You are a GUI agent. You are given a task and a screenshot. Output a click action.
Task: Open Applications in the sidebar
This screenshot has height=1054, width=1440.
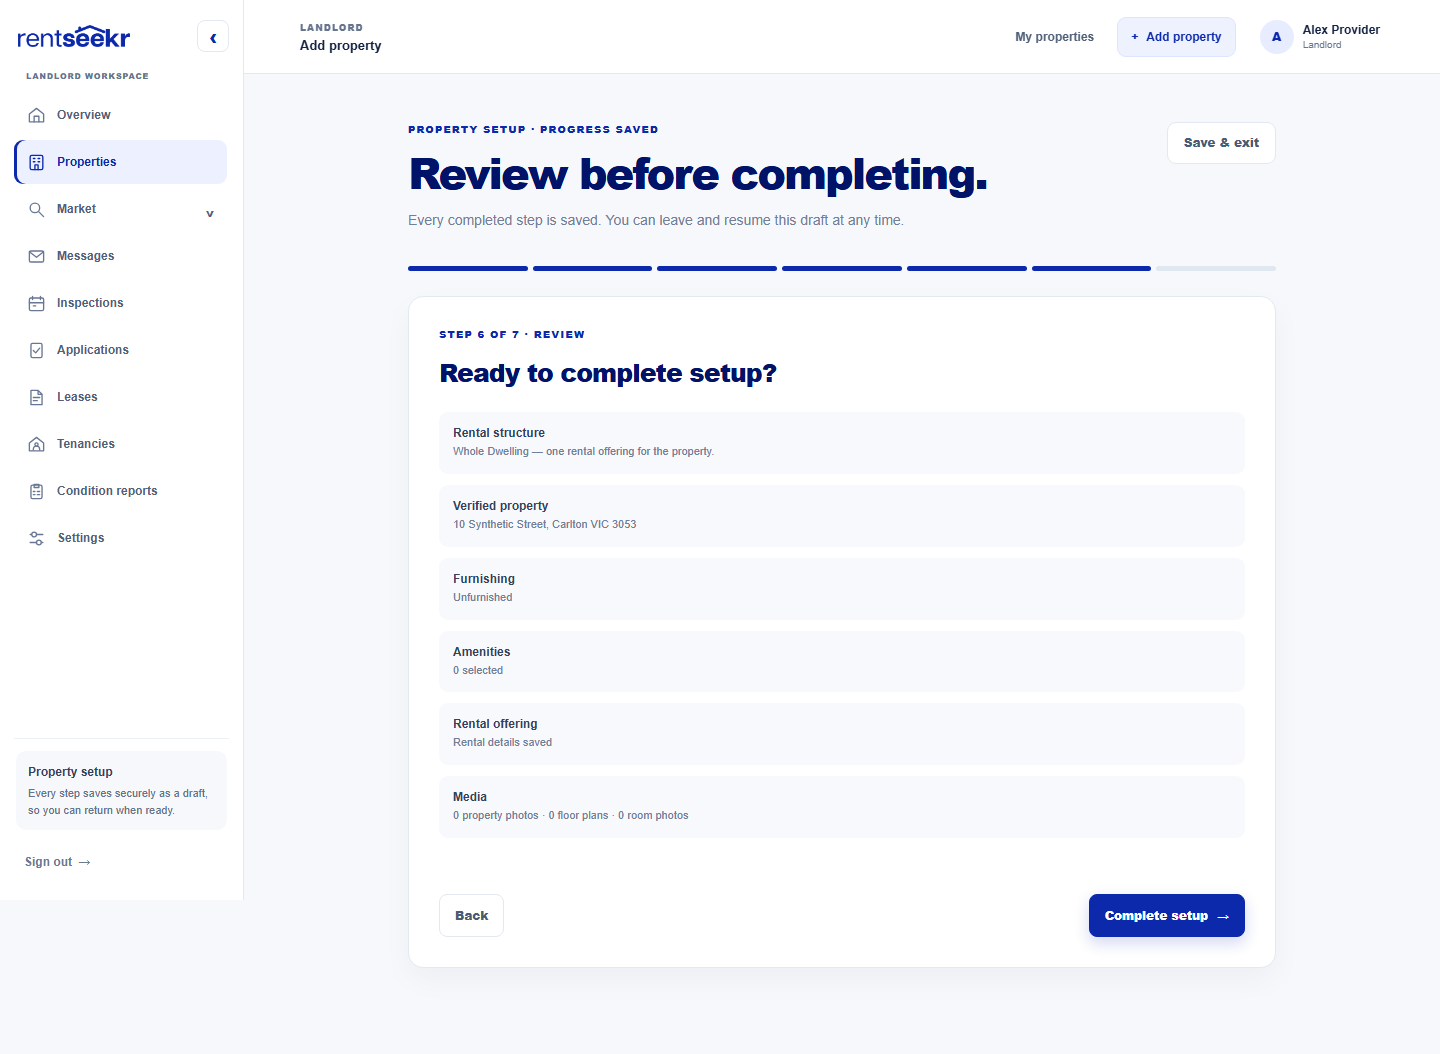pyautogui.click(x=121, y=350)
